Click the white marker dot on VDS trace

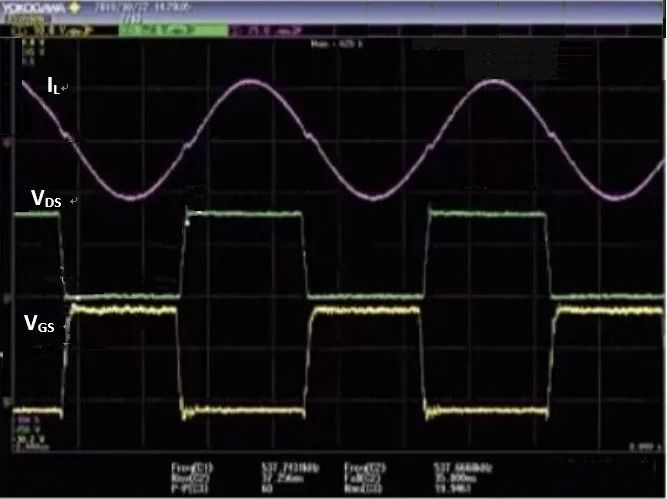(x=187, y=222)
